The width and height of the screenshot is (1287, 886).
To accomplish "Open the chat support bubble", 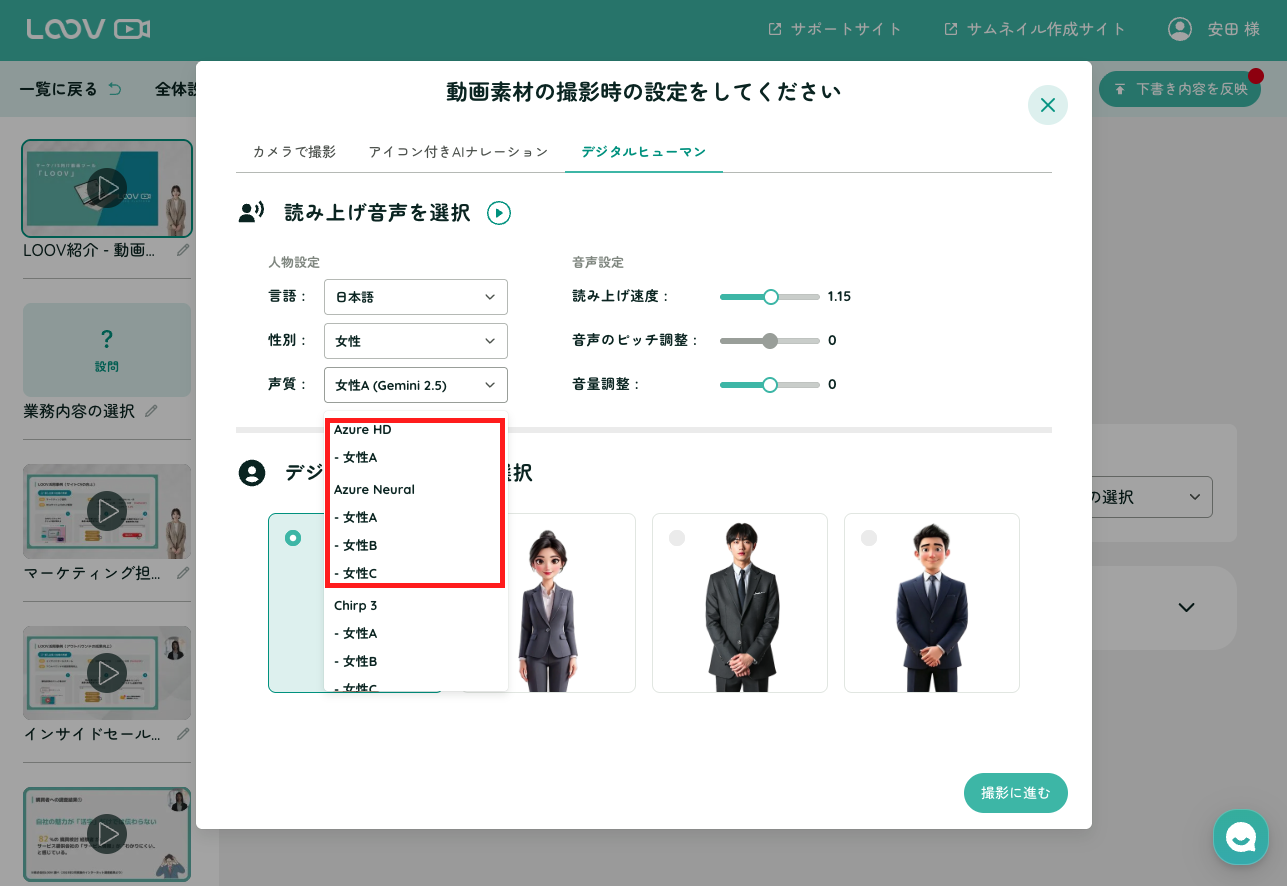I will 1241,837.
